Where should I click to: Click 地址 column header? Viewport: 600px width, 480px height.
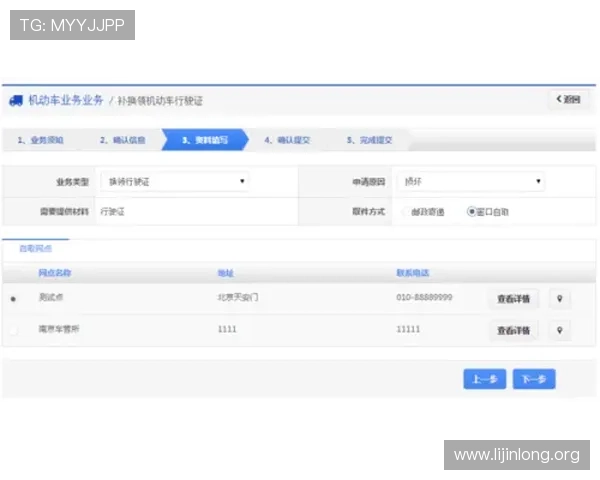226,273
